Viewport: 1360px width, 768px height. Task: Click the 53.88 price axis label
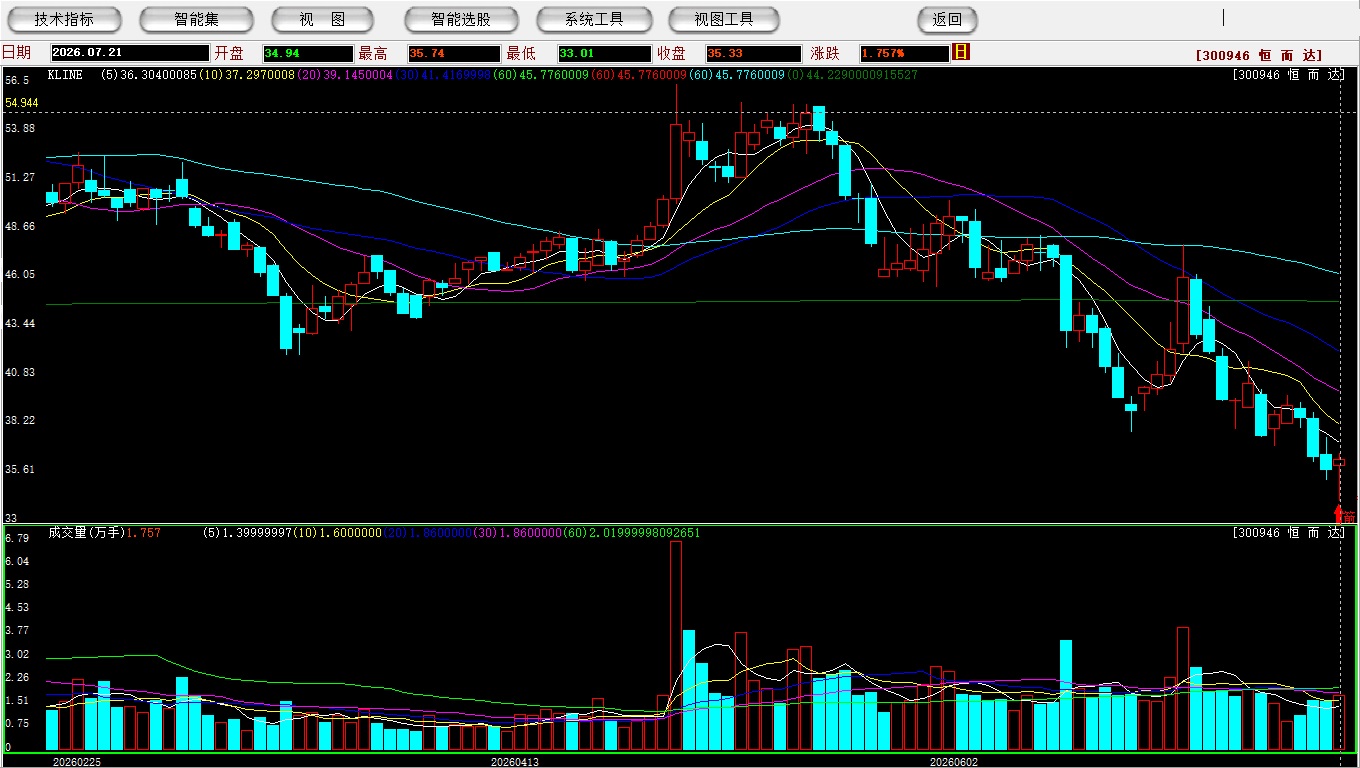[x=20, y=129]
